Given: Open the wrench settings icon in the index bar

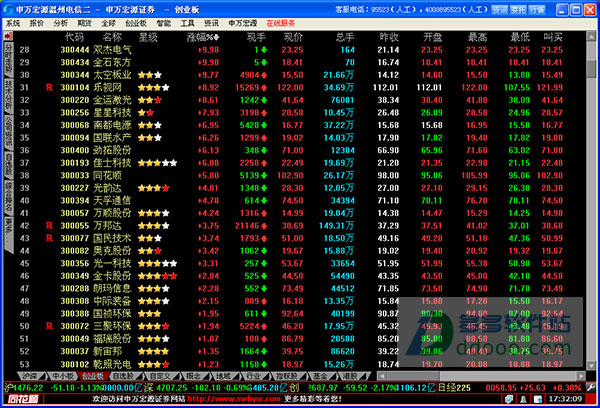Looking at the screenshot, I should pyautogui.click(x=591, y=387).
